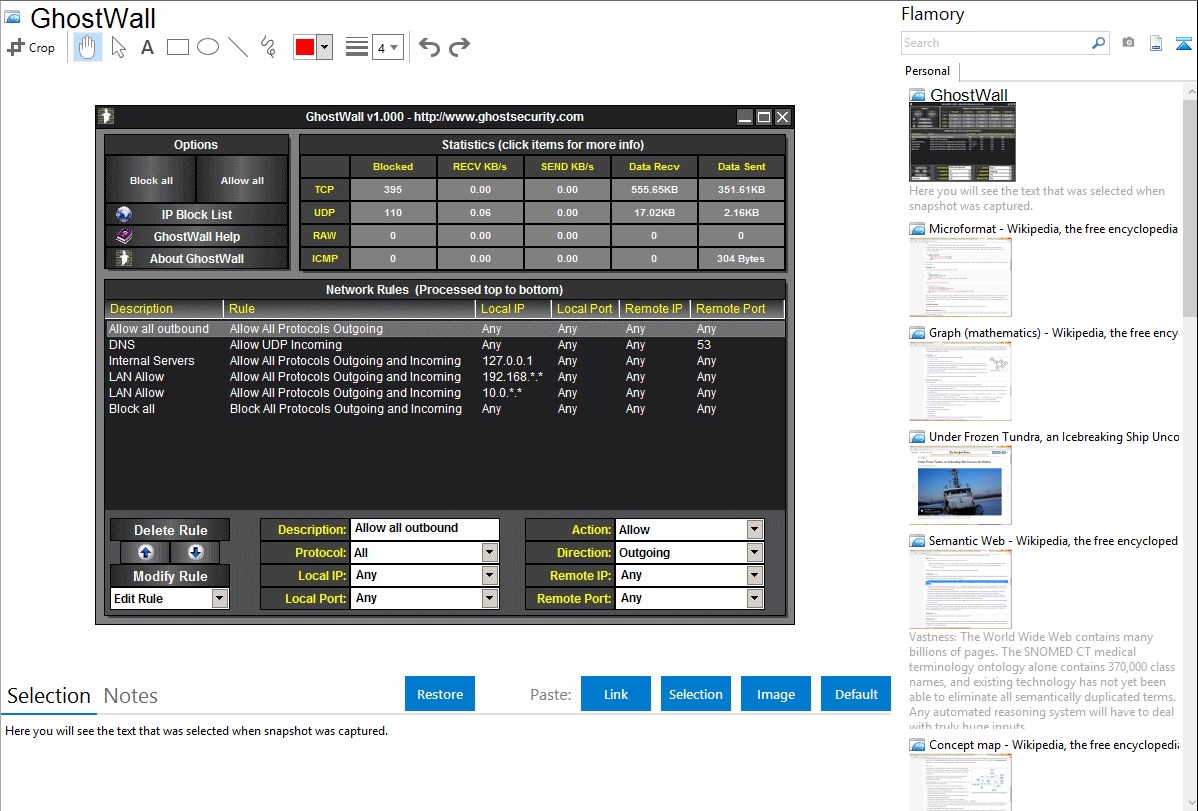Open the Semantic Web snapshot thumbnail
The height and width of the screenshot is (811, 1198).
pos(960,589)
